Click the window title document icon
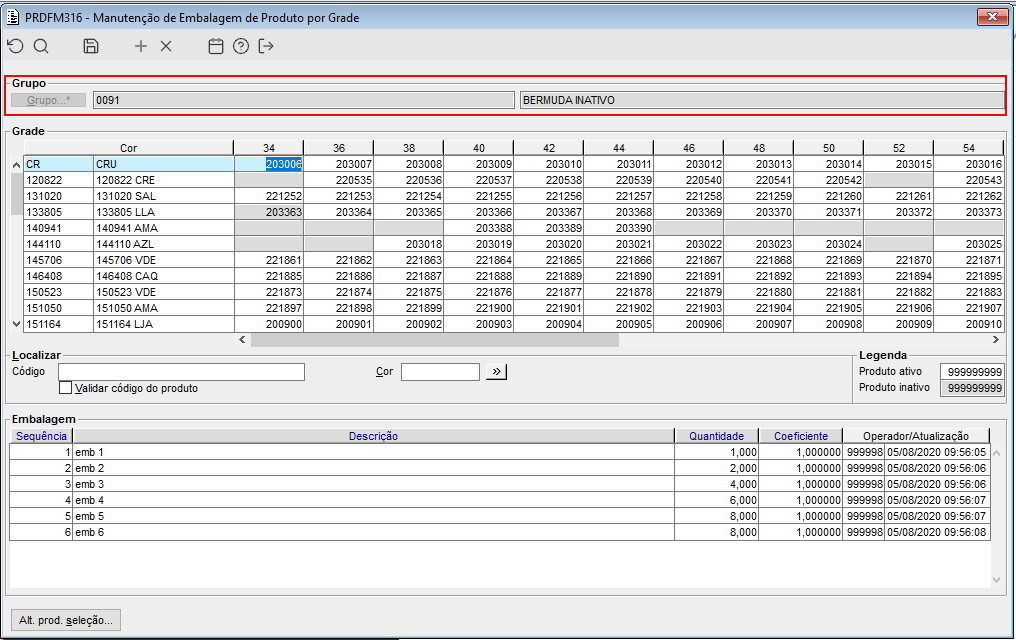Viewport: 1016px width, 640px height. click(x=12, y=17)
